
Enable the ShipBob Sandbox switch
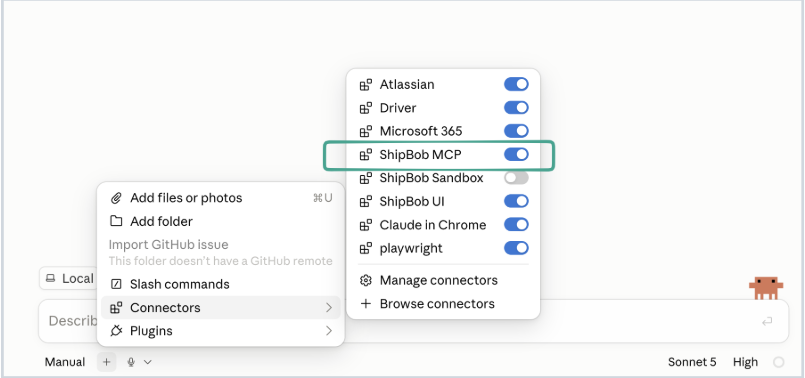click(x=516, y=178)
